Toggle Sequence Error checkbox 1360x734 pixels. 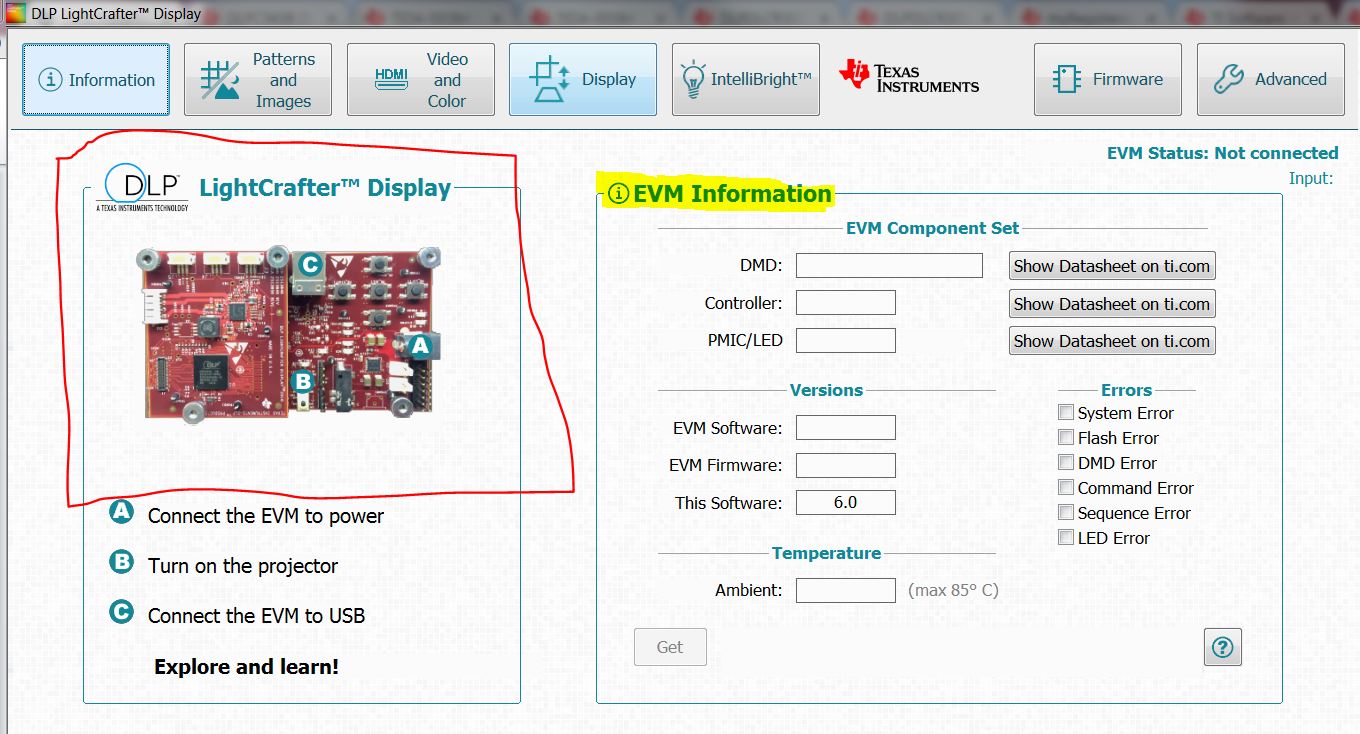(1066, 513)
